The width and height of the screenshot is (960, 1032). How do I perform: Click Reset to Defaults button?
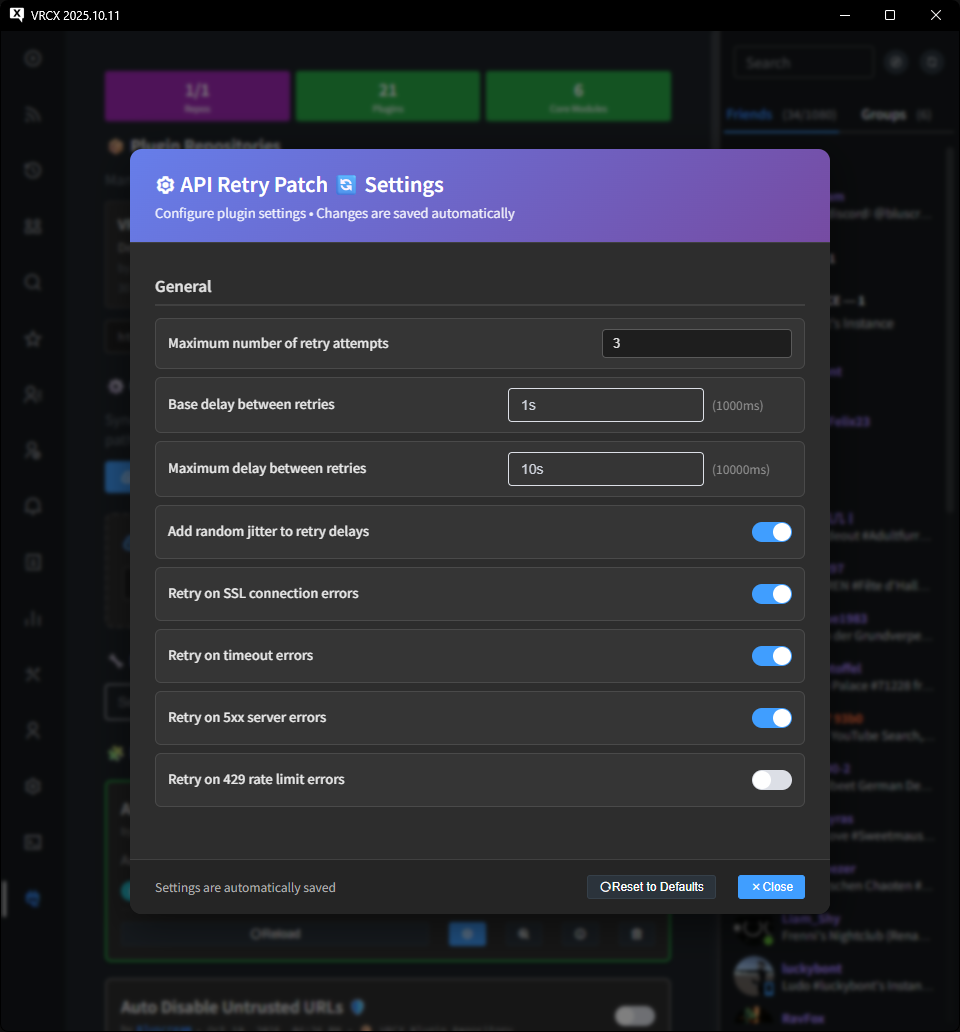point(651,887)
